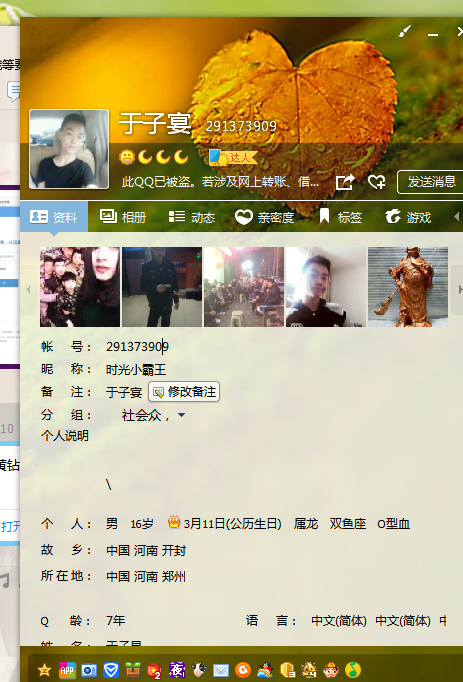Open the gold shield icon
This screenshot has height=682, width=463.
pyautogui.click(x=287, y=670)
